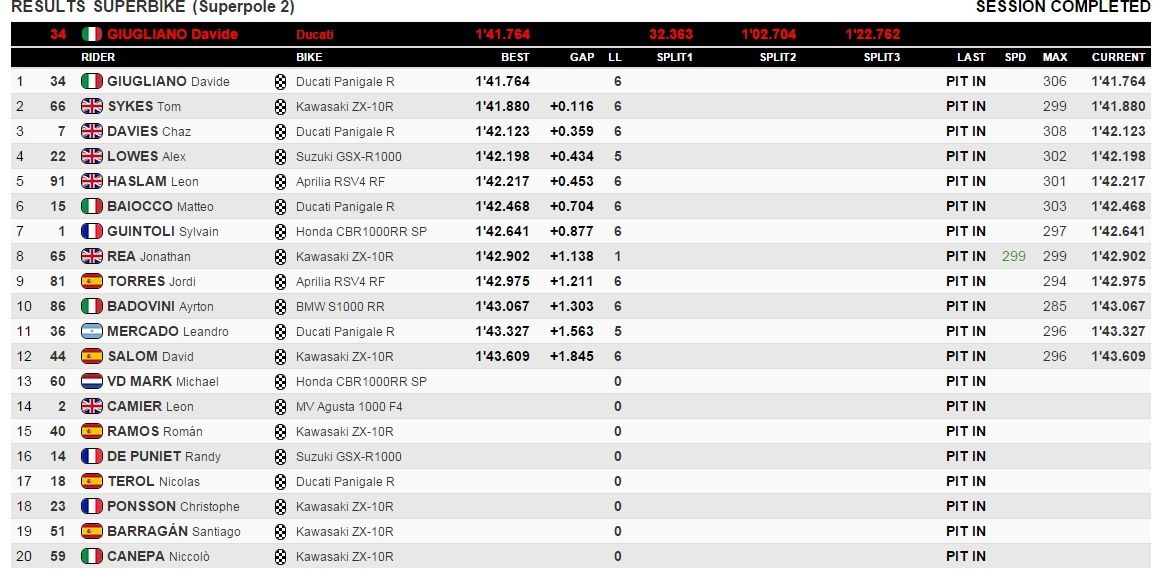This screenshot has height=577, width=1167.
Task: Click the SESSION COMPLETED status text
Action: pyautogui.click(x=1063, y=7)
